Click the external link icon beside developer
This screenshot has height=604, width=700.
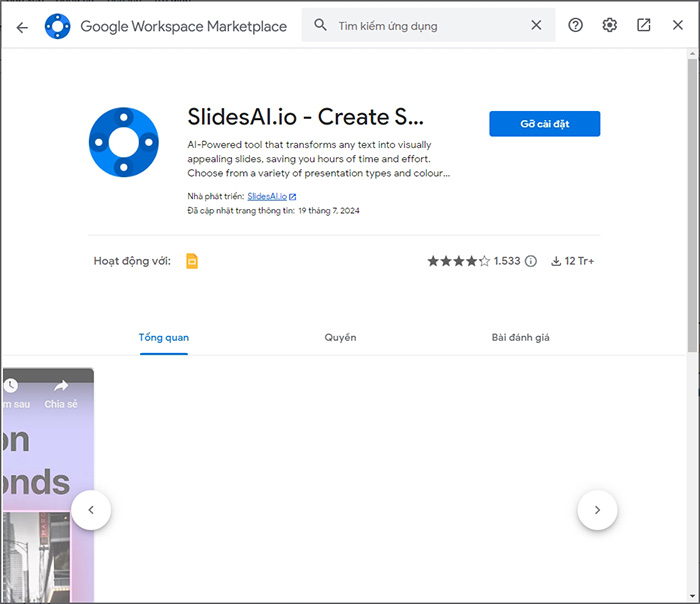[292, 196]
